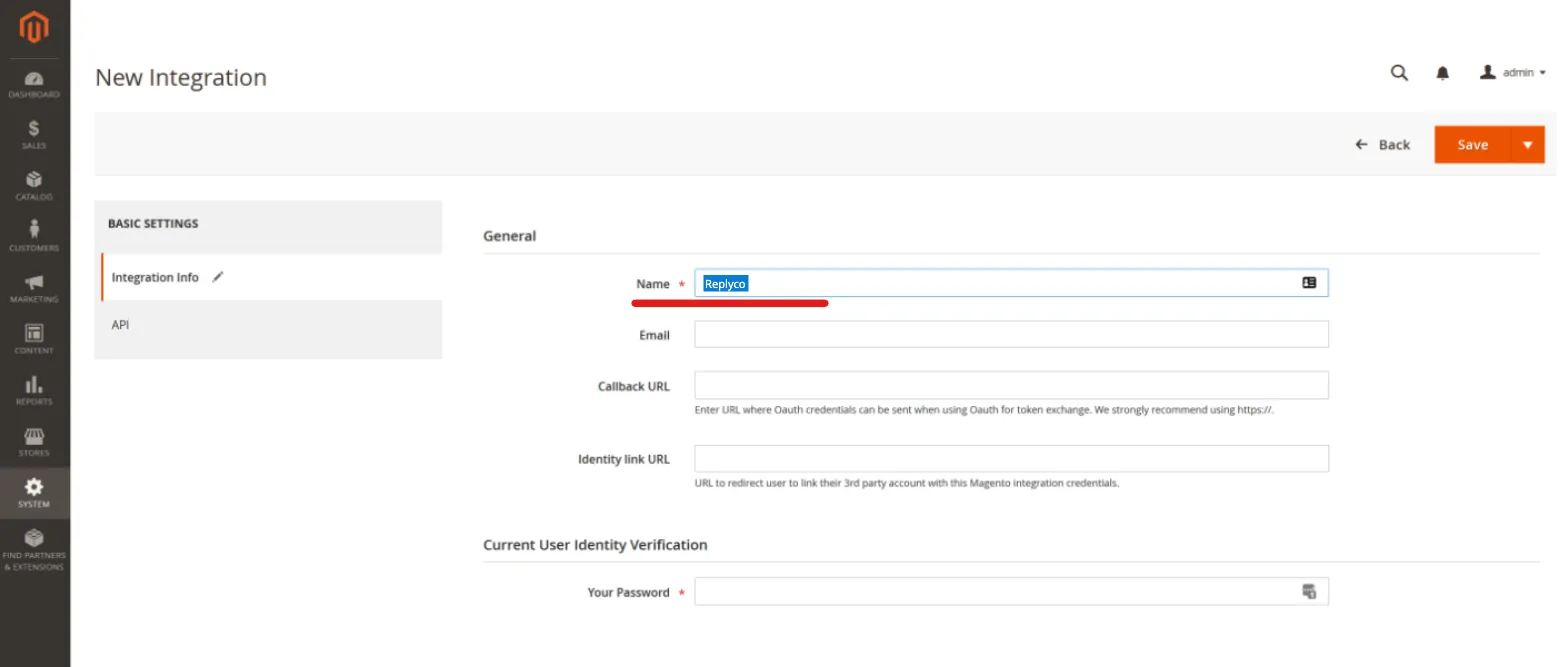This screenshot has height=667, width=1567.
Task: Open the Stores storefront icon
Action: click(34, 436)
